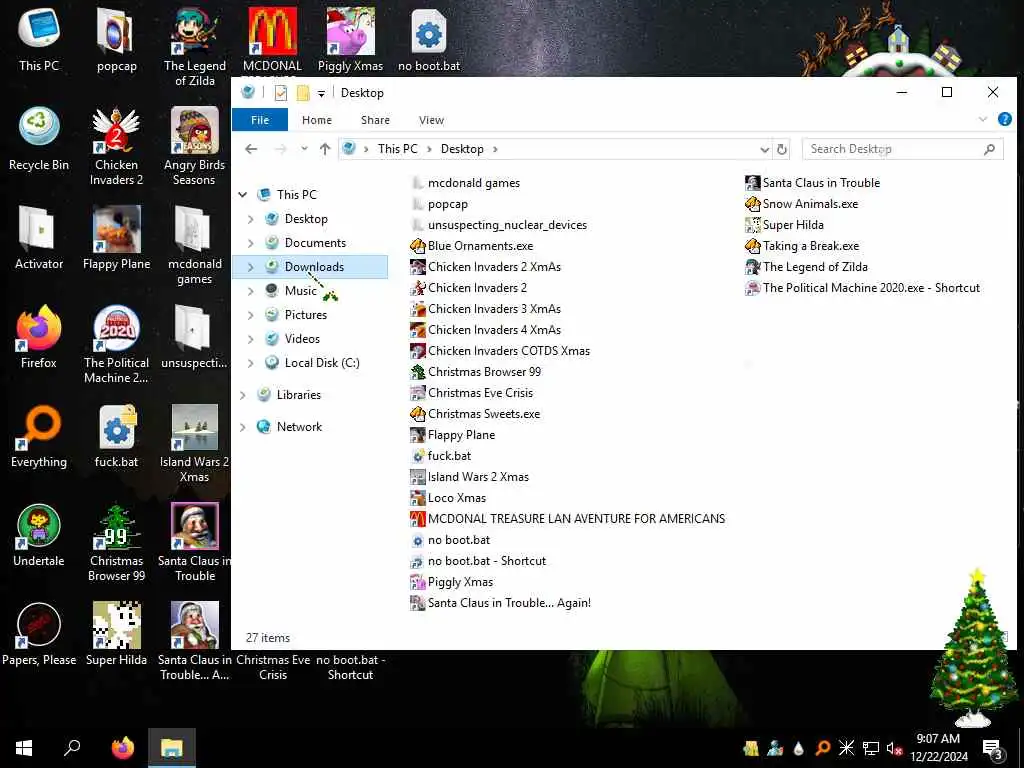Select Videos in the navigation pane
Screen dimensions: 1024x768
pos(302,339)
